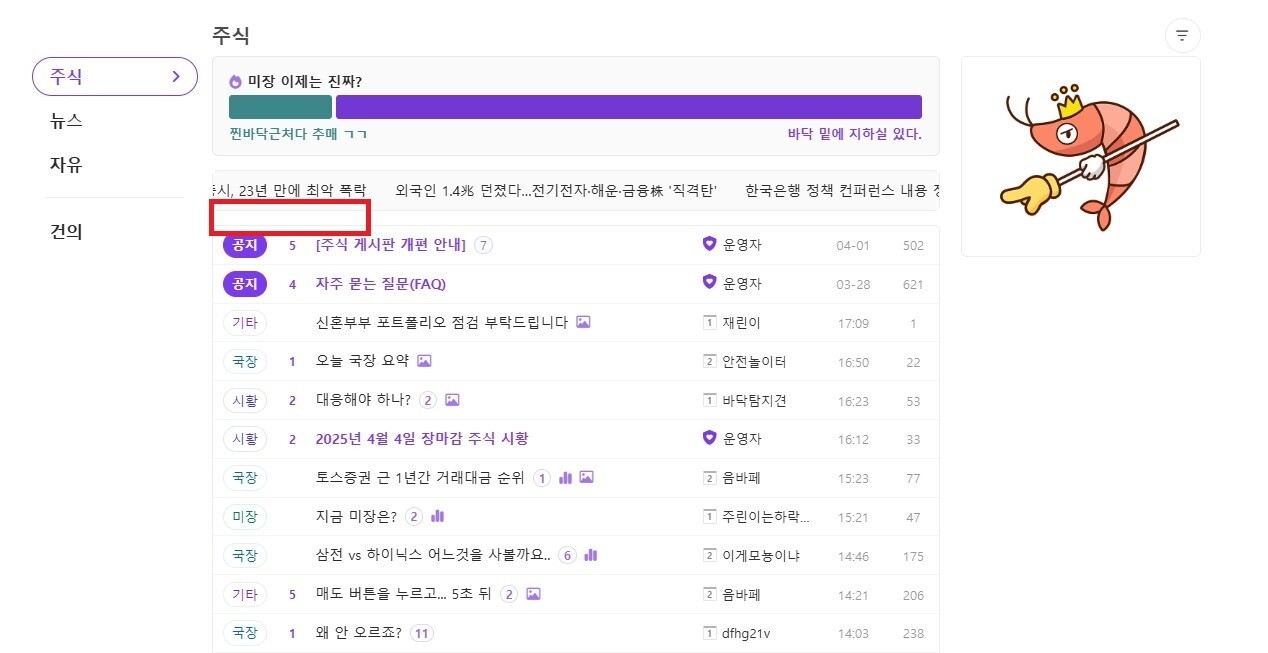Click the 시황 tag on the 대응해야 하나 row
The image size is (1268, 653).
click(245, 400)
